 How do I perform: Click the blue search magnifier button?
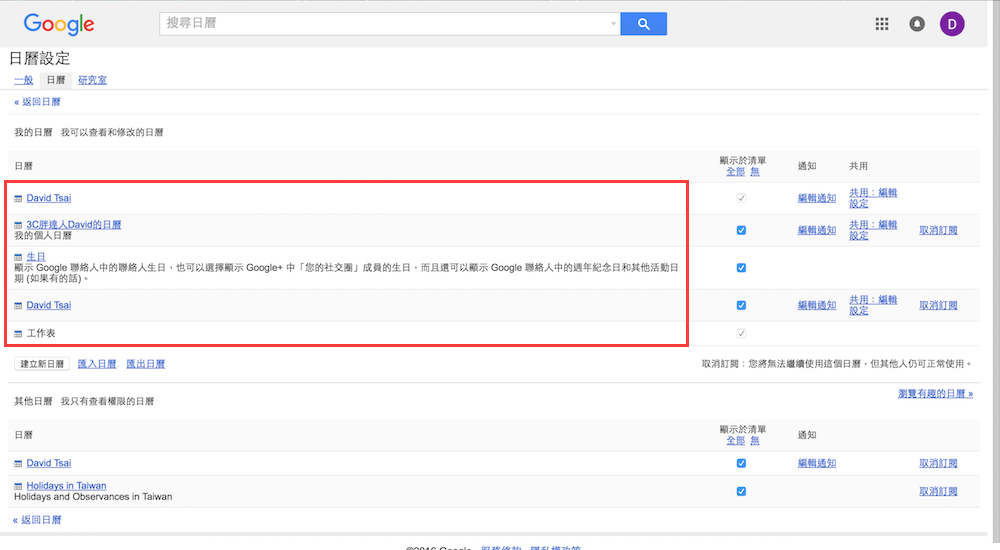[643, 24]
